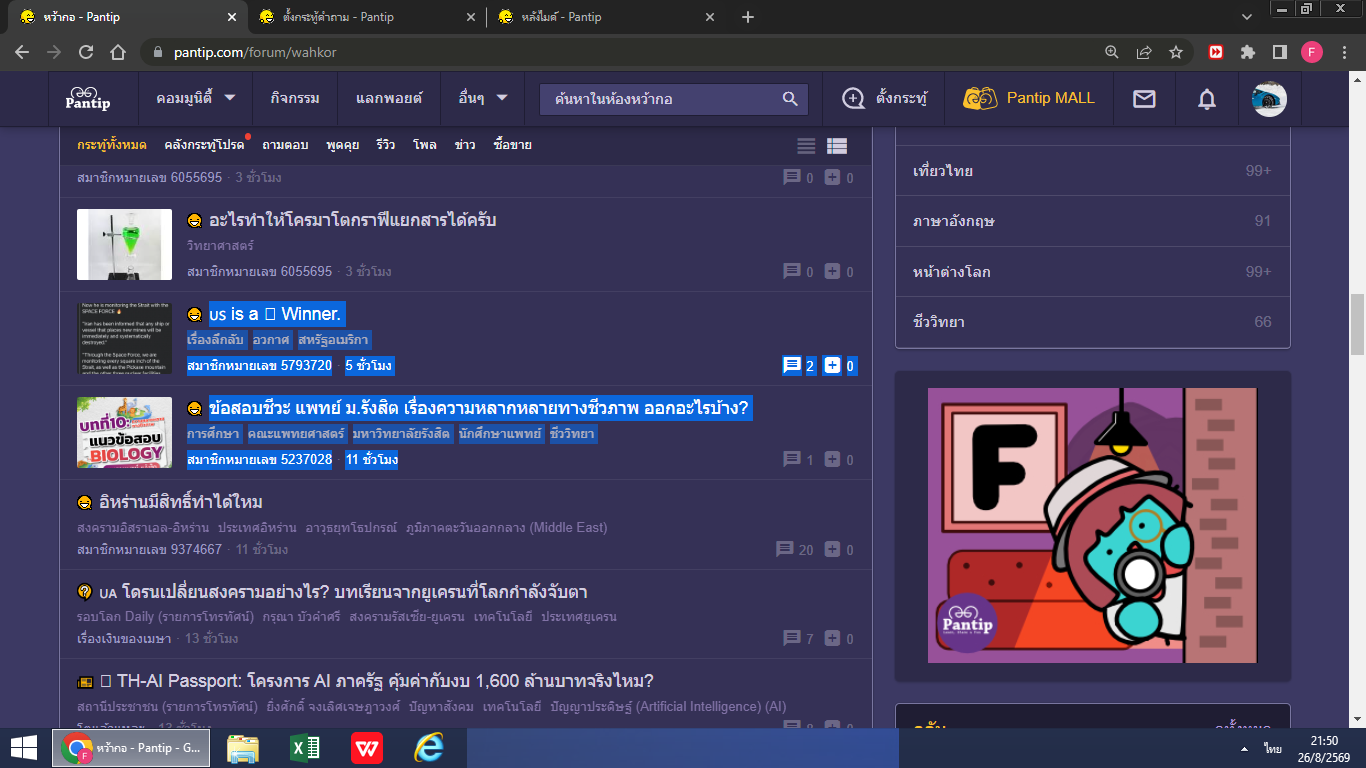Image resolution: width=1366 pixels, height=768 pixels.
Task: Open the BIOLOGY thread thumbnail image
Action: coord(125,433)
